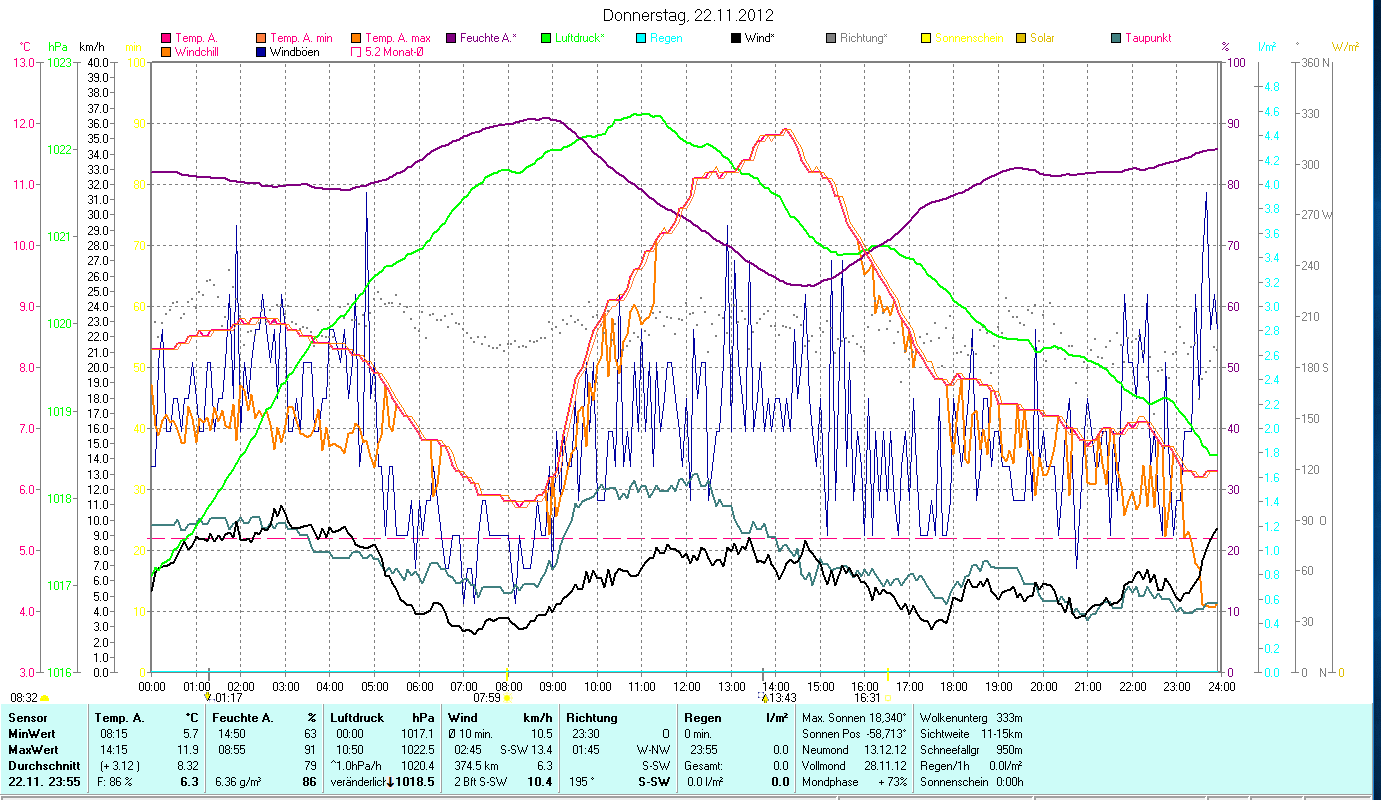Select the Feuchte A.* legend label
The width and height of the screenshot is (1381, 800).
tap(486, 38)
